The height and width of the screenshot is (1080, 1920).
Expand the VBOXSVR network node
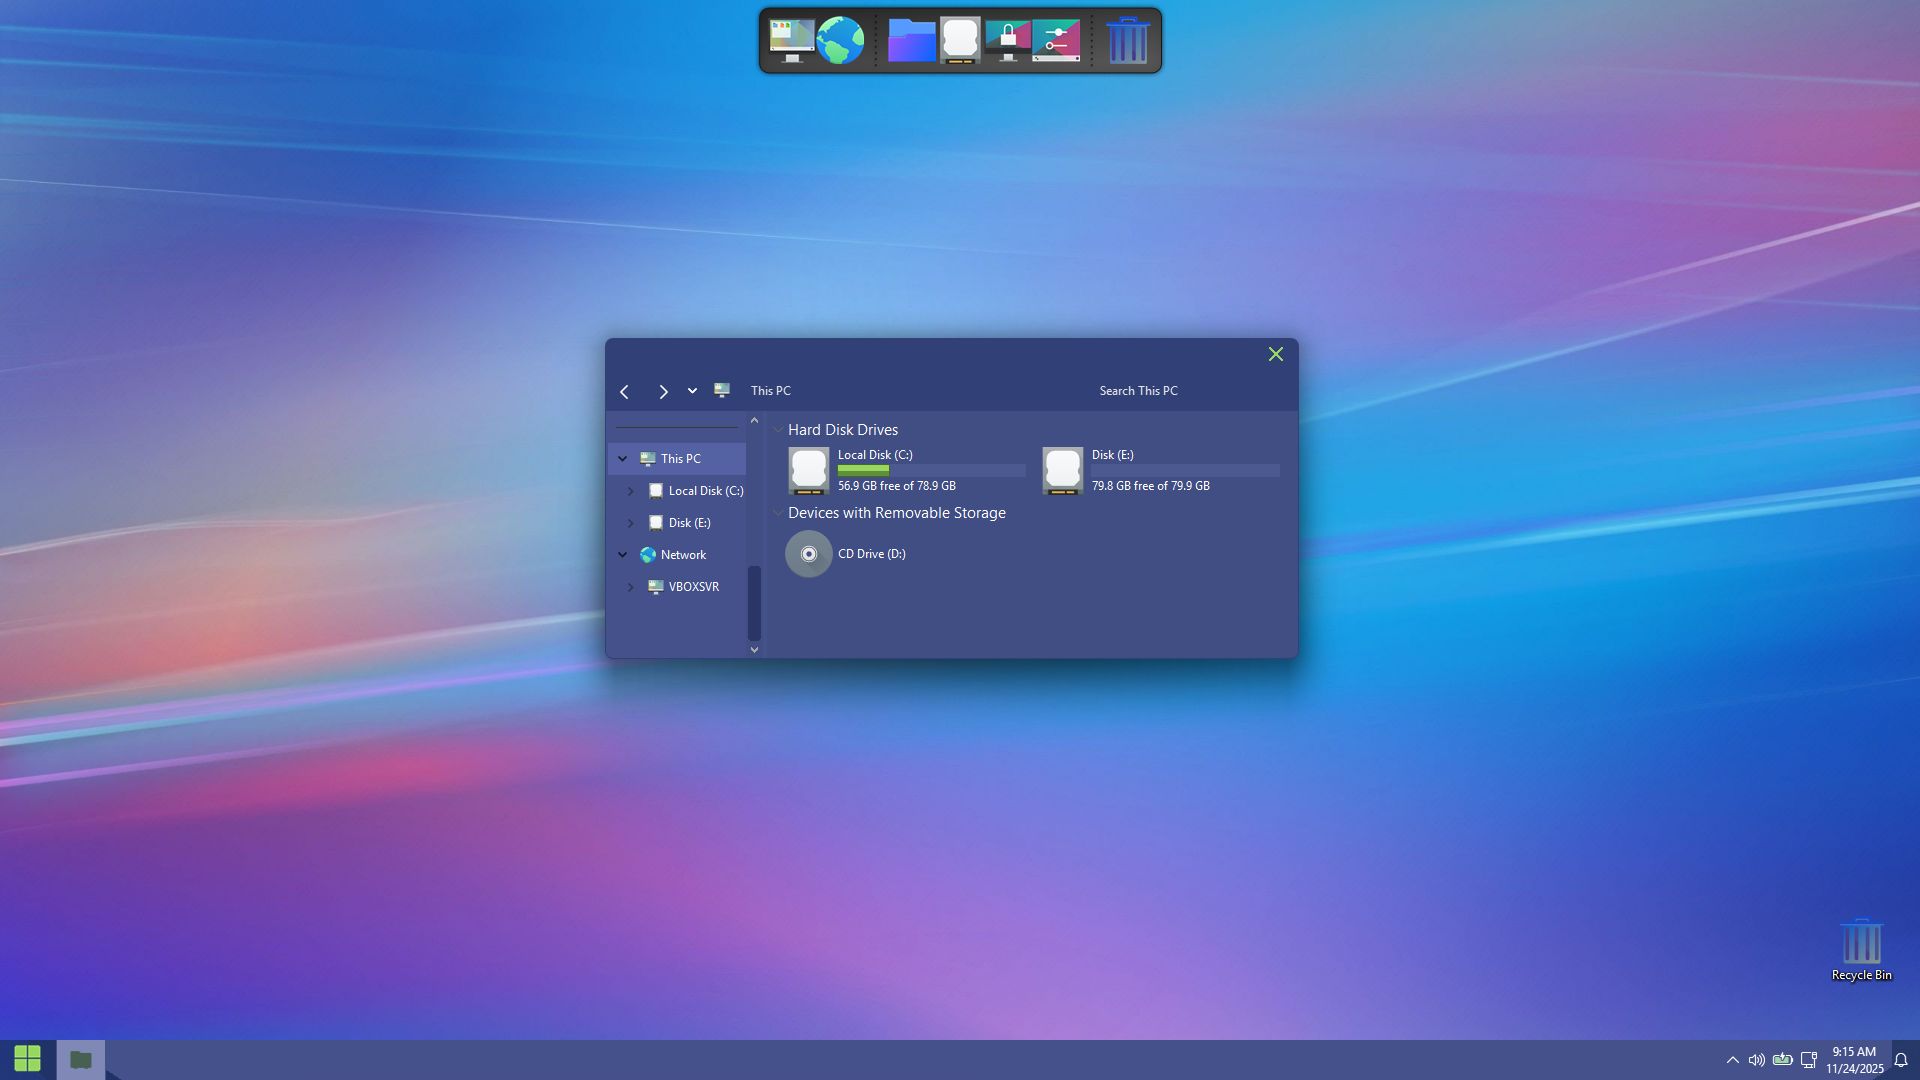click(x=630, y=587)
